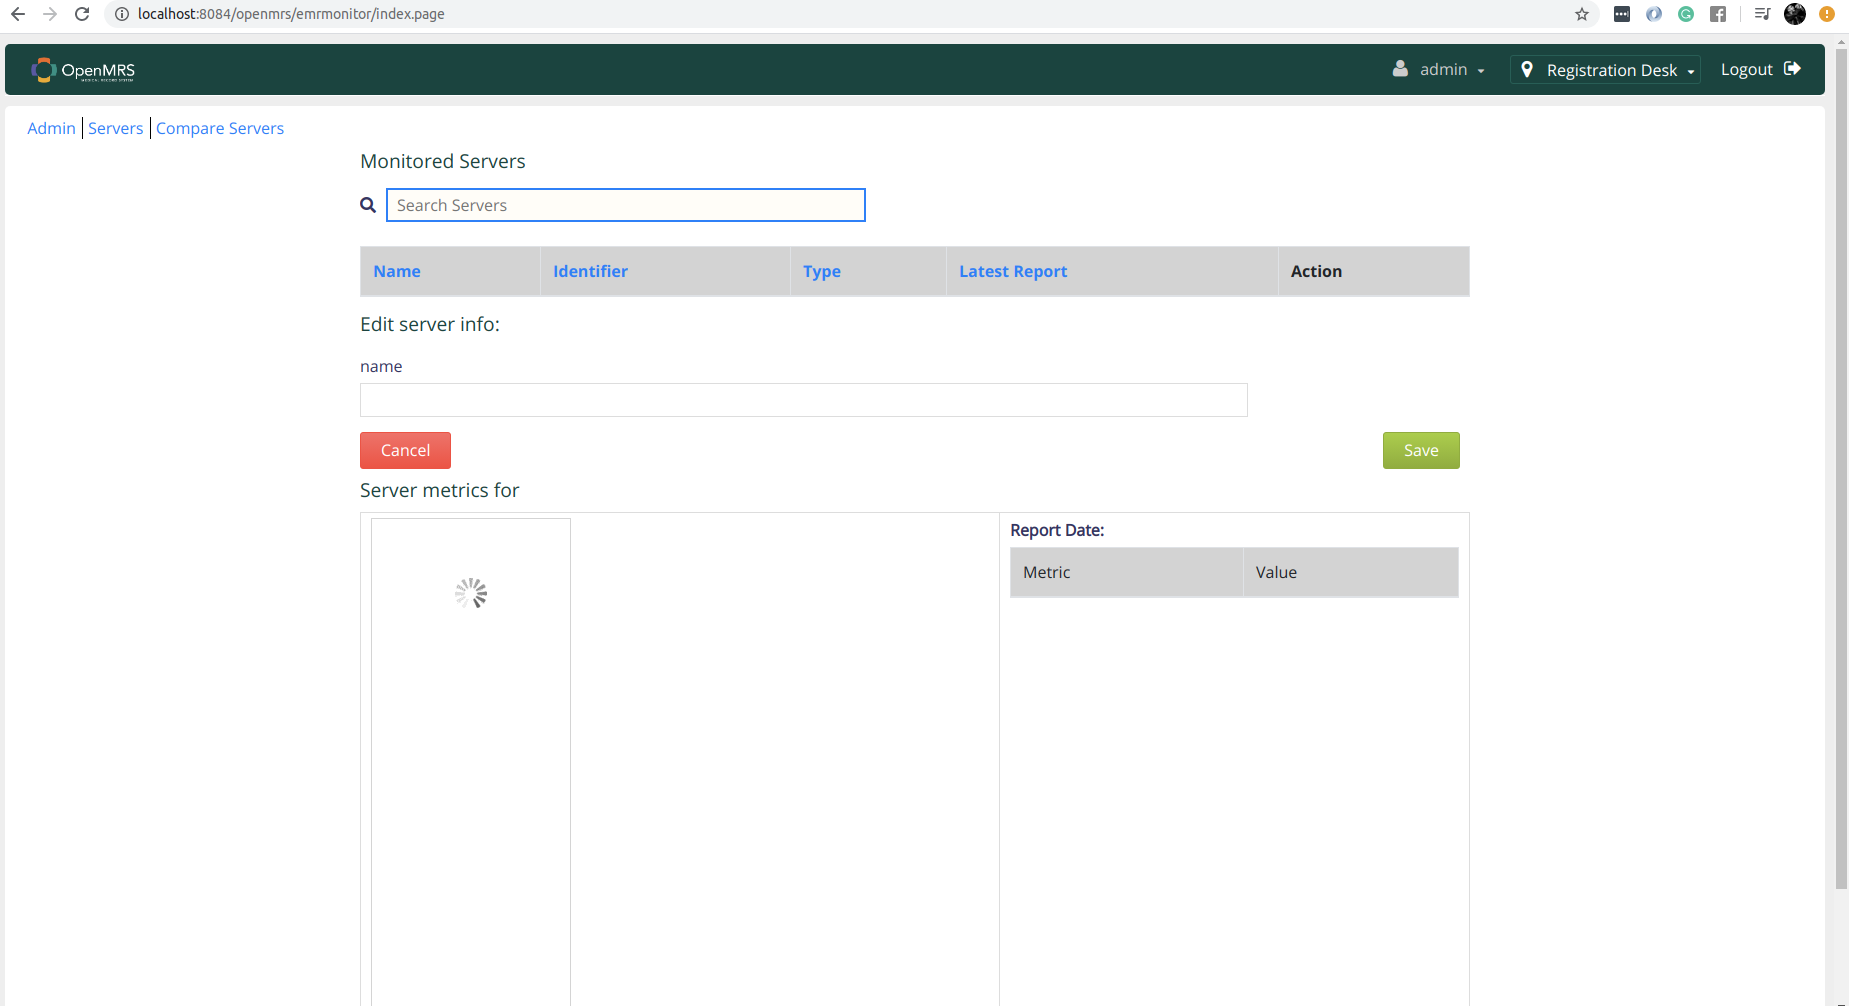Click the search magnifier icon
Image resolution: width=1849 pixels, height=1006 pixels.
(x=368, y=205)
